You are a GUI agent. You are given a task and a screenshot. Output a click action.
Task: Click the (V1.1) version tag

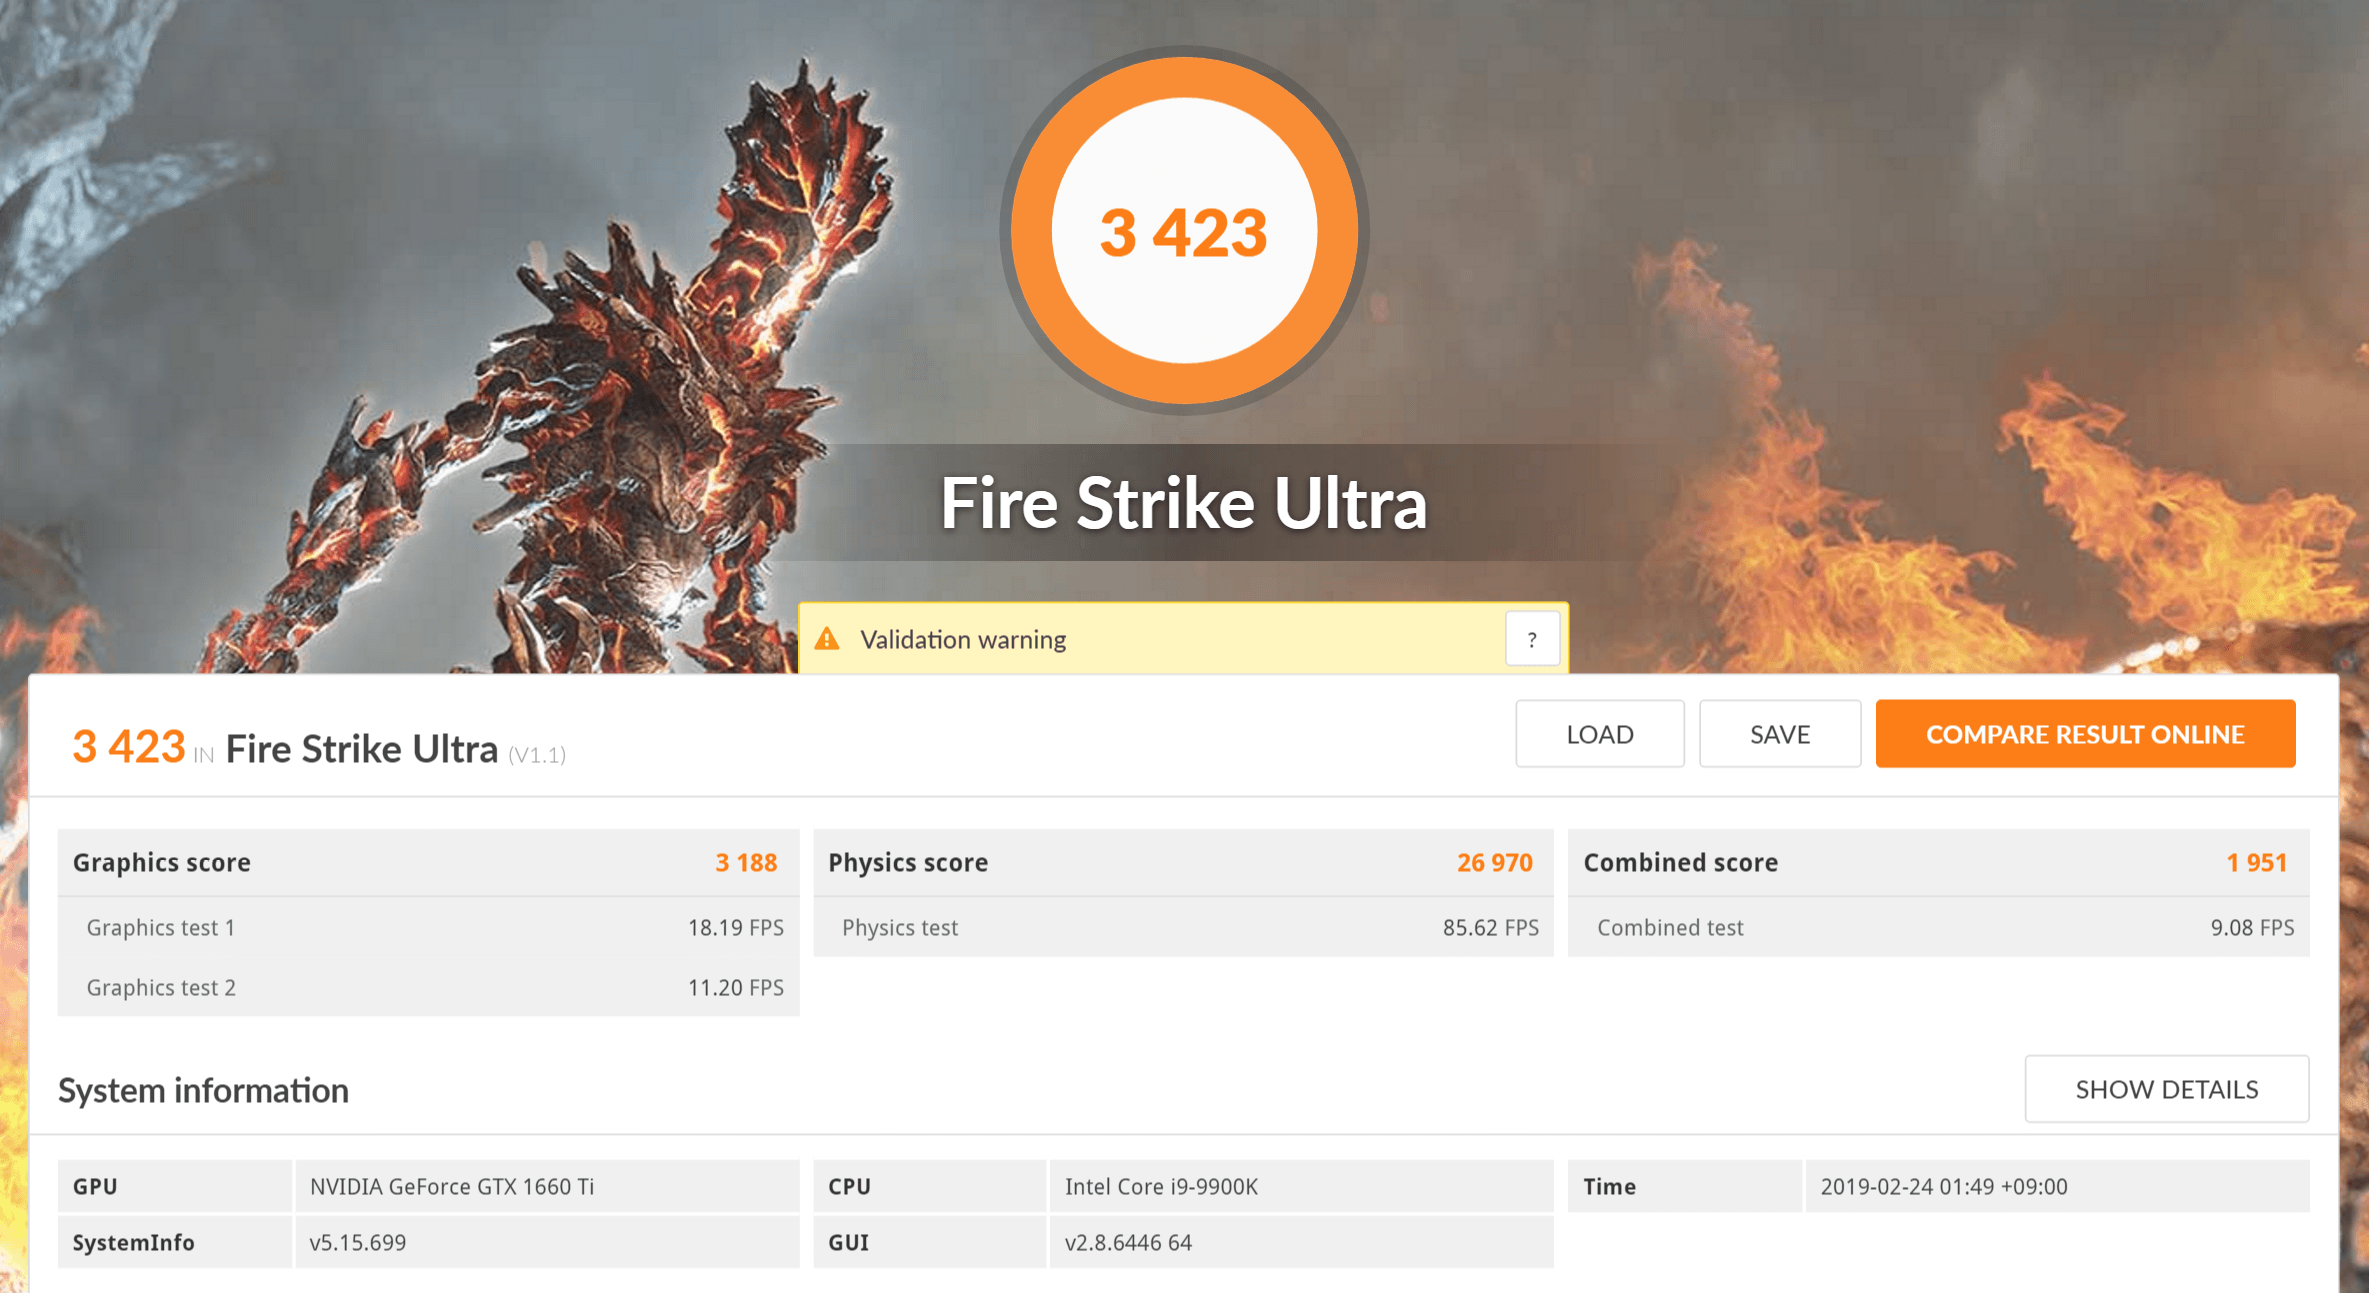tap(537, 755)
